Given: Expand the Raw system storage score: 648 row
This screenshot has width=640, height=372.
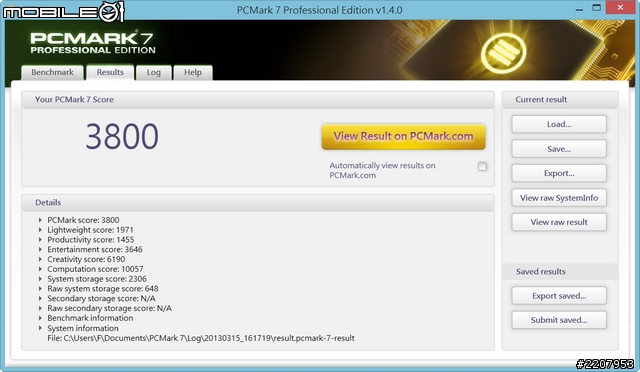Looking at the screenshot, I should click(40, 289).
